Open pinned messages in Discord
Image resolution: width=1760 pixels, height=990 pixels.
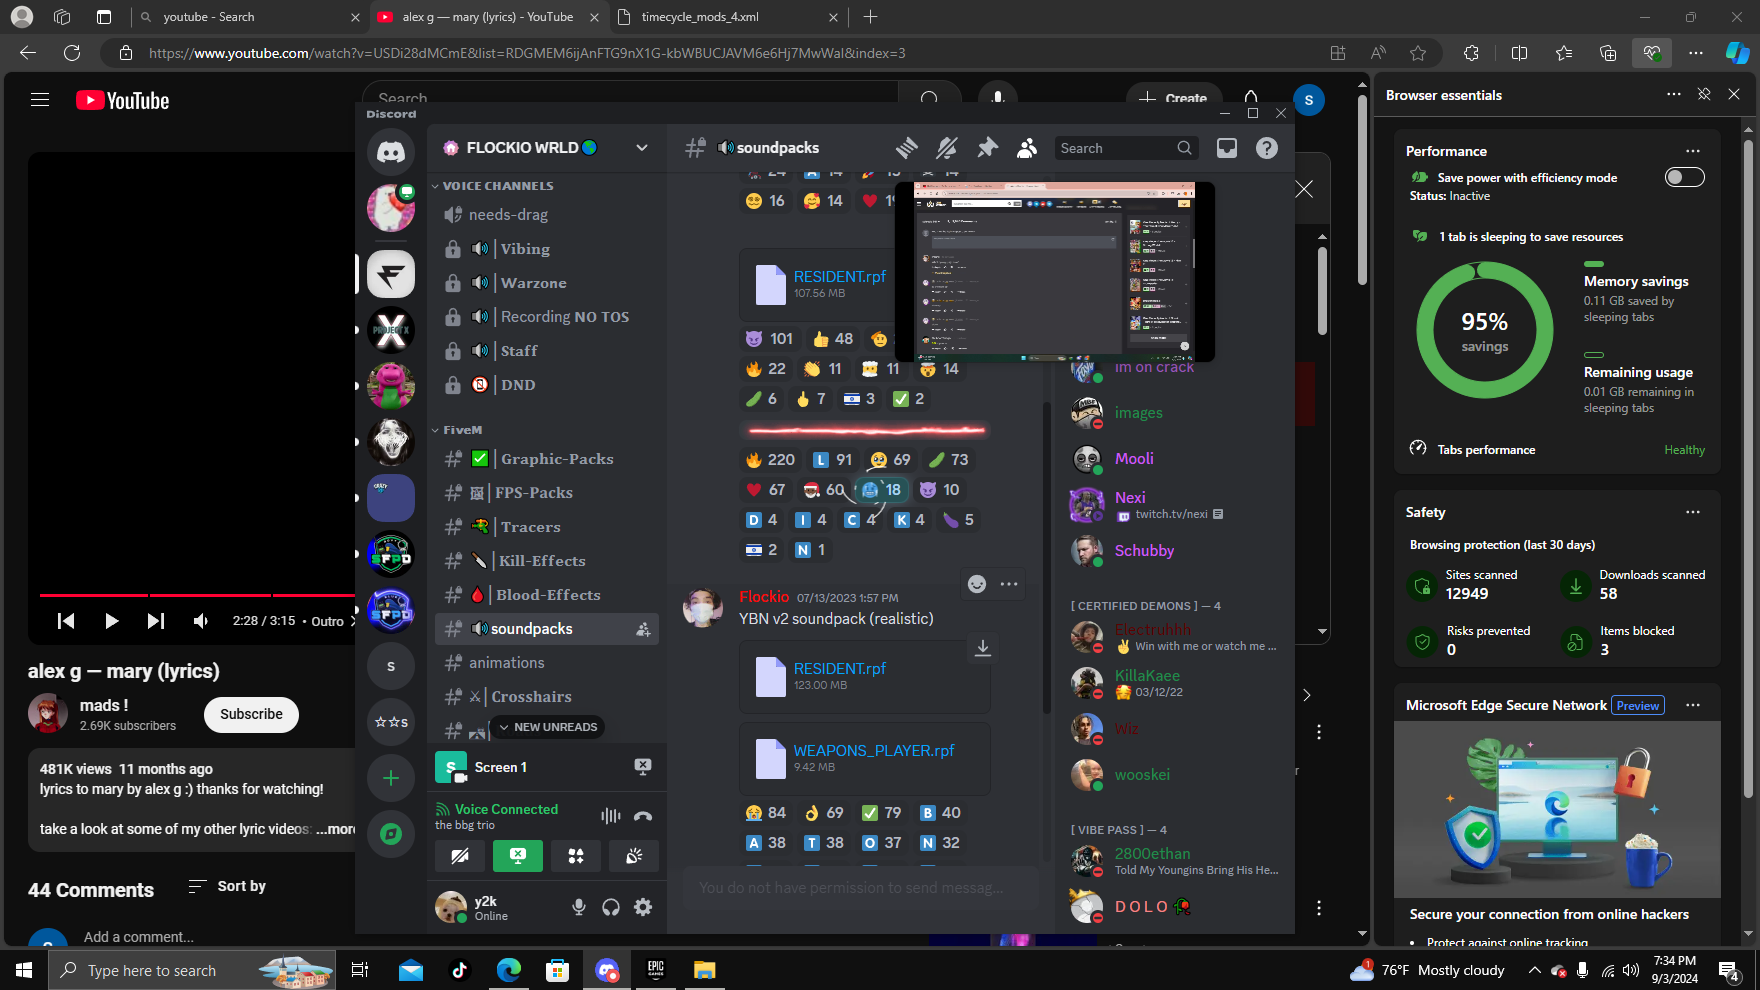987,148
